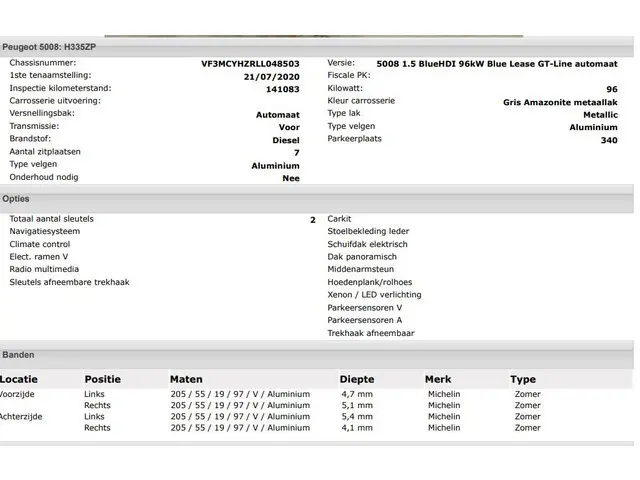Click the Gris Amazonite metaallak color value
Screen dimensions: 640x480
[x=560, y=102]
